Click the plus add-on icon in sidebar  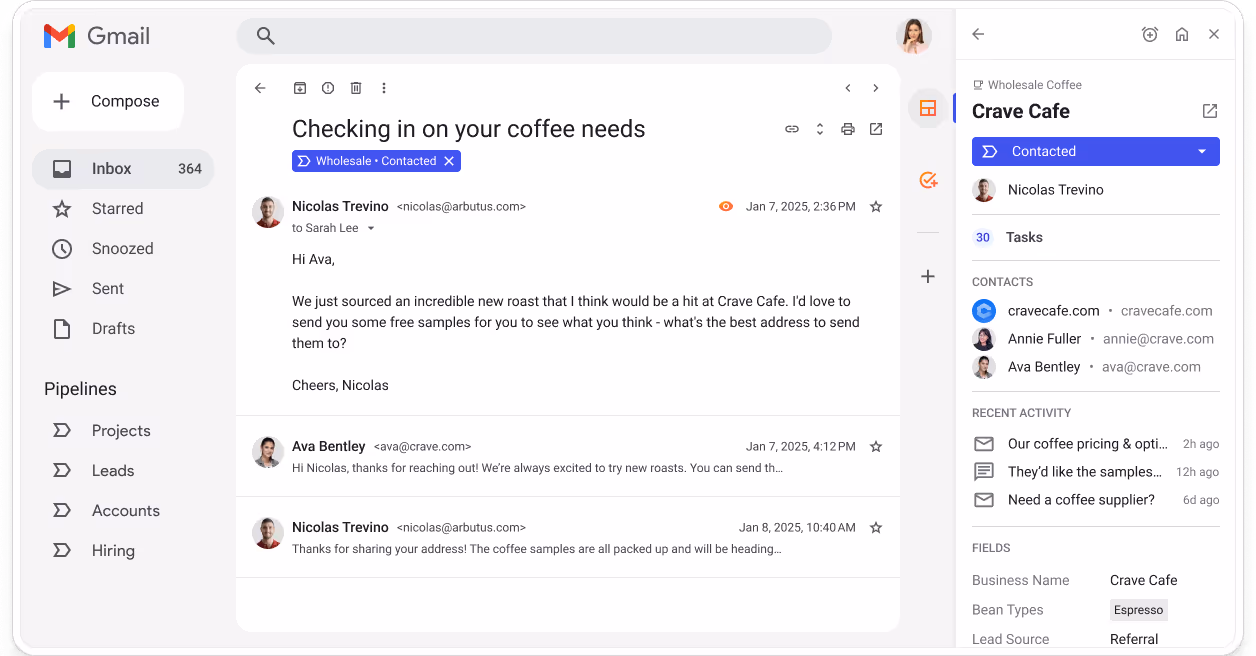click(x=928, y=276)
